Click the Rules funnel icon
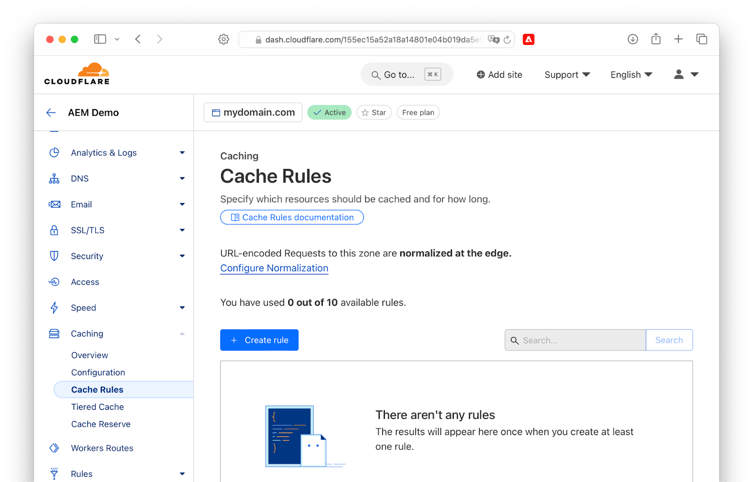The image size is (750, 482). point(54,473)
